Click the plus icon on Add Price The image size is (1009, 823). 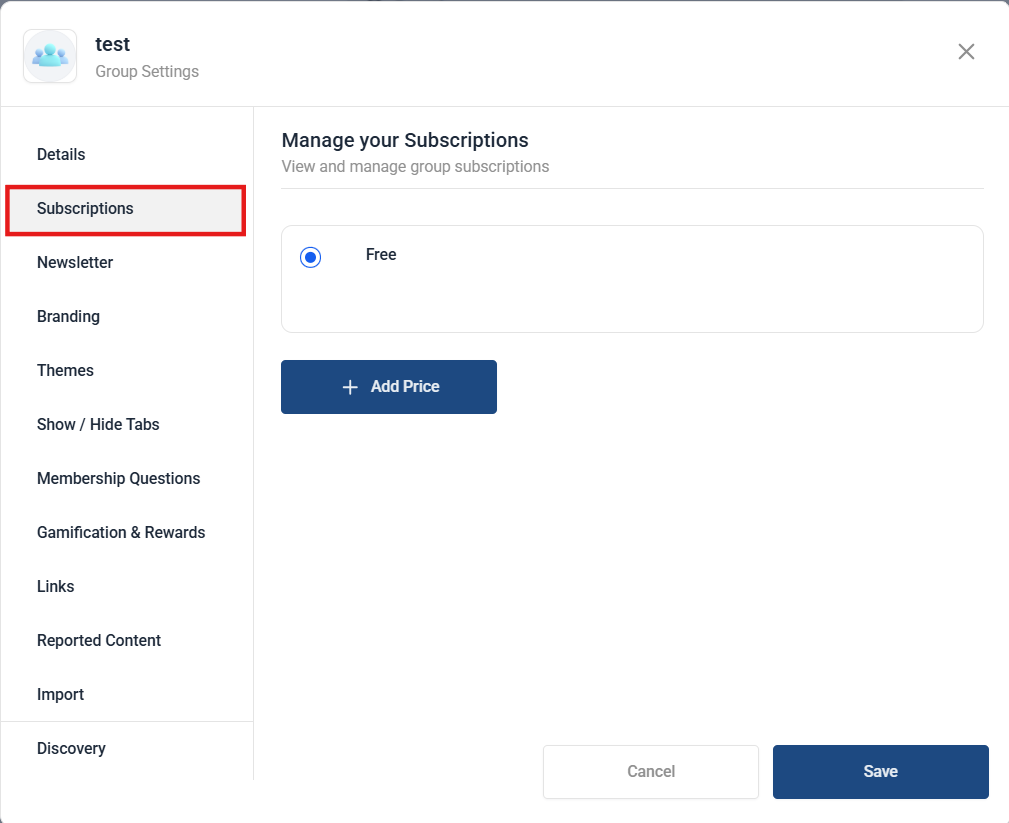350,387
